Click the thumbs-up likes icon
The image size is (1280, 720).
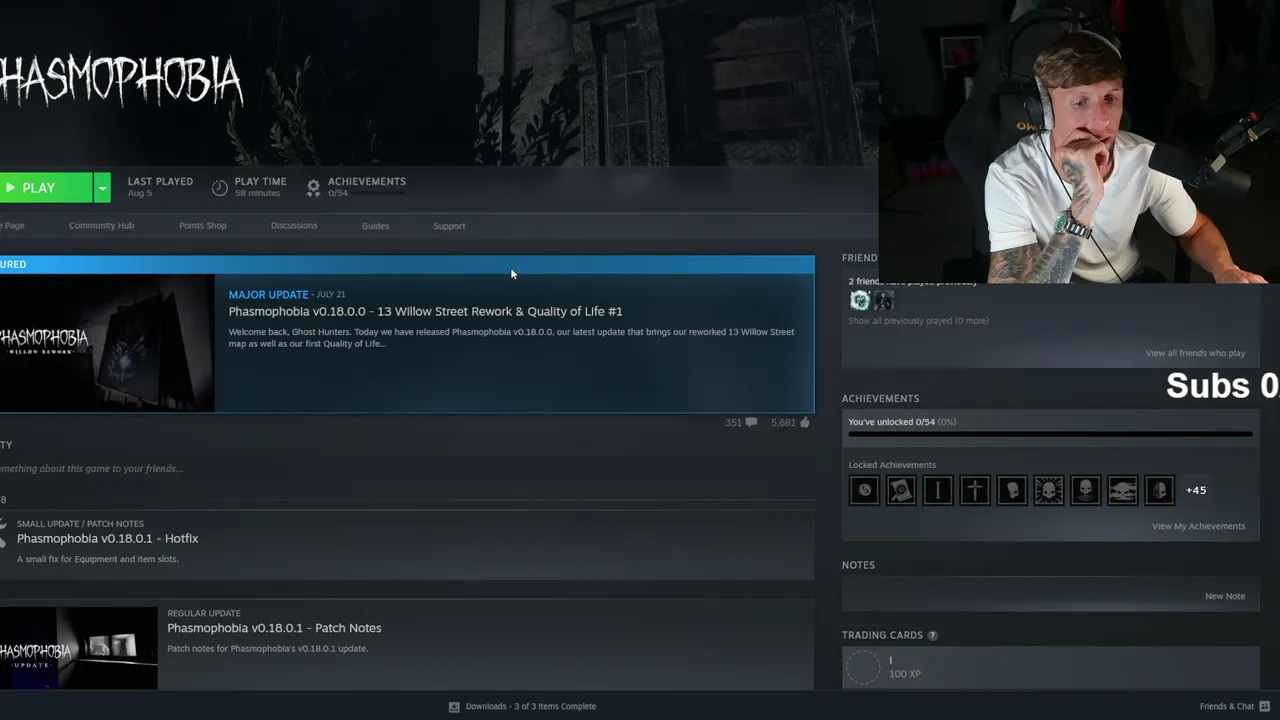click(x=805, y=423)
